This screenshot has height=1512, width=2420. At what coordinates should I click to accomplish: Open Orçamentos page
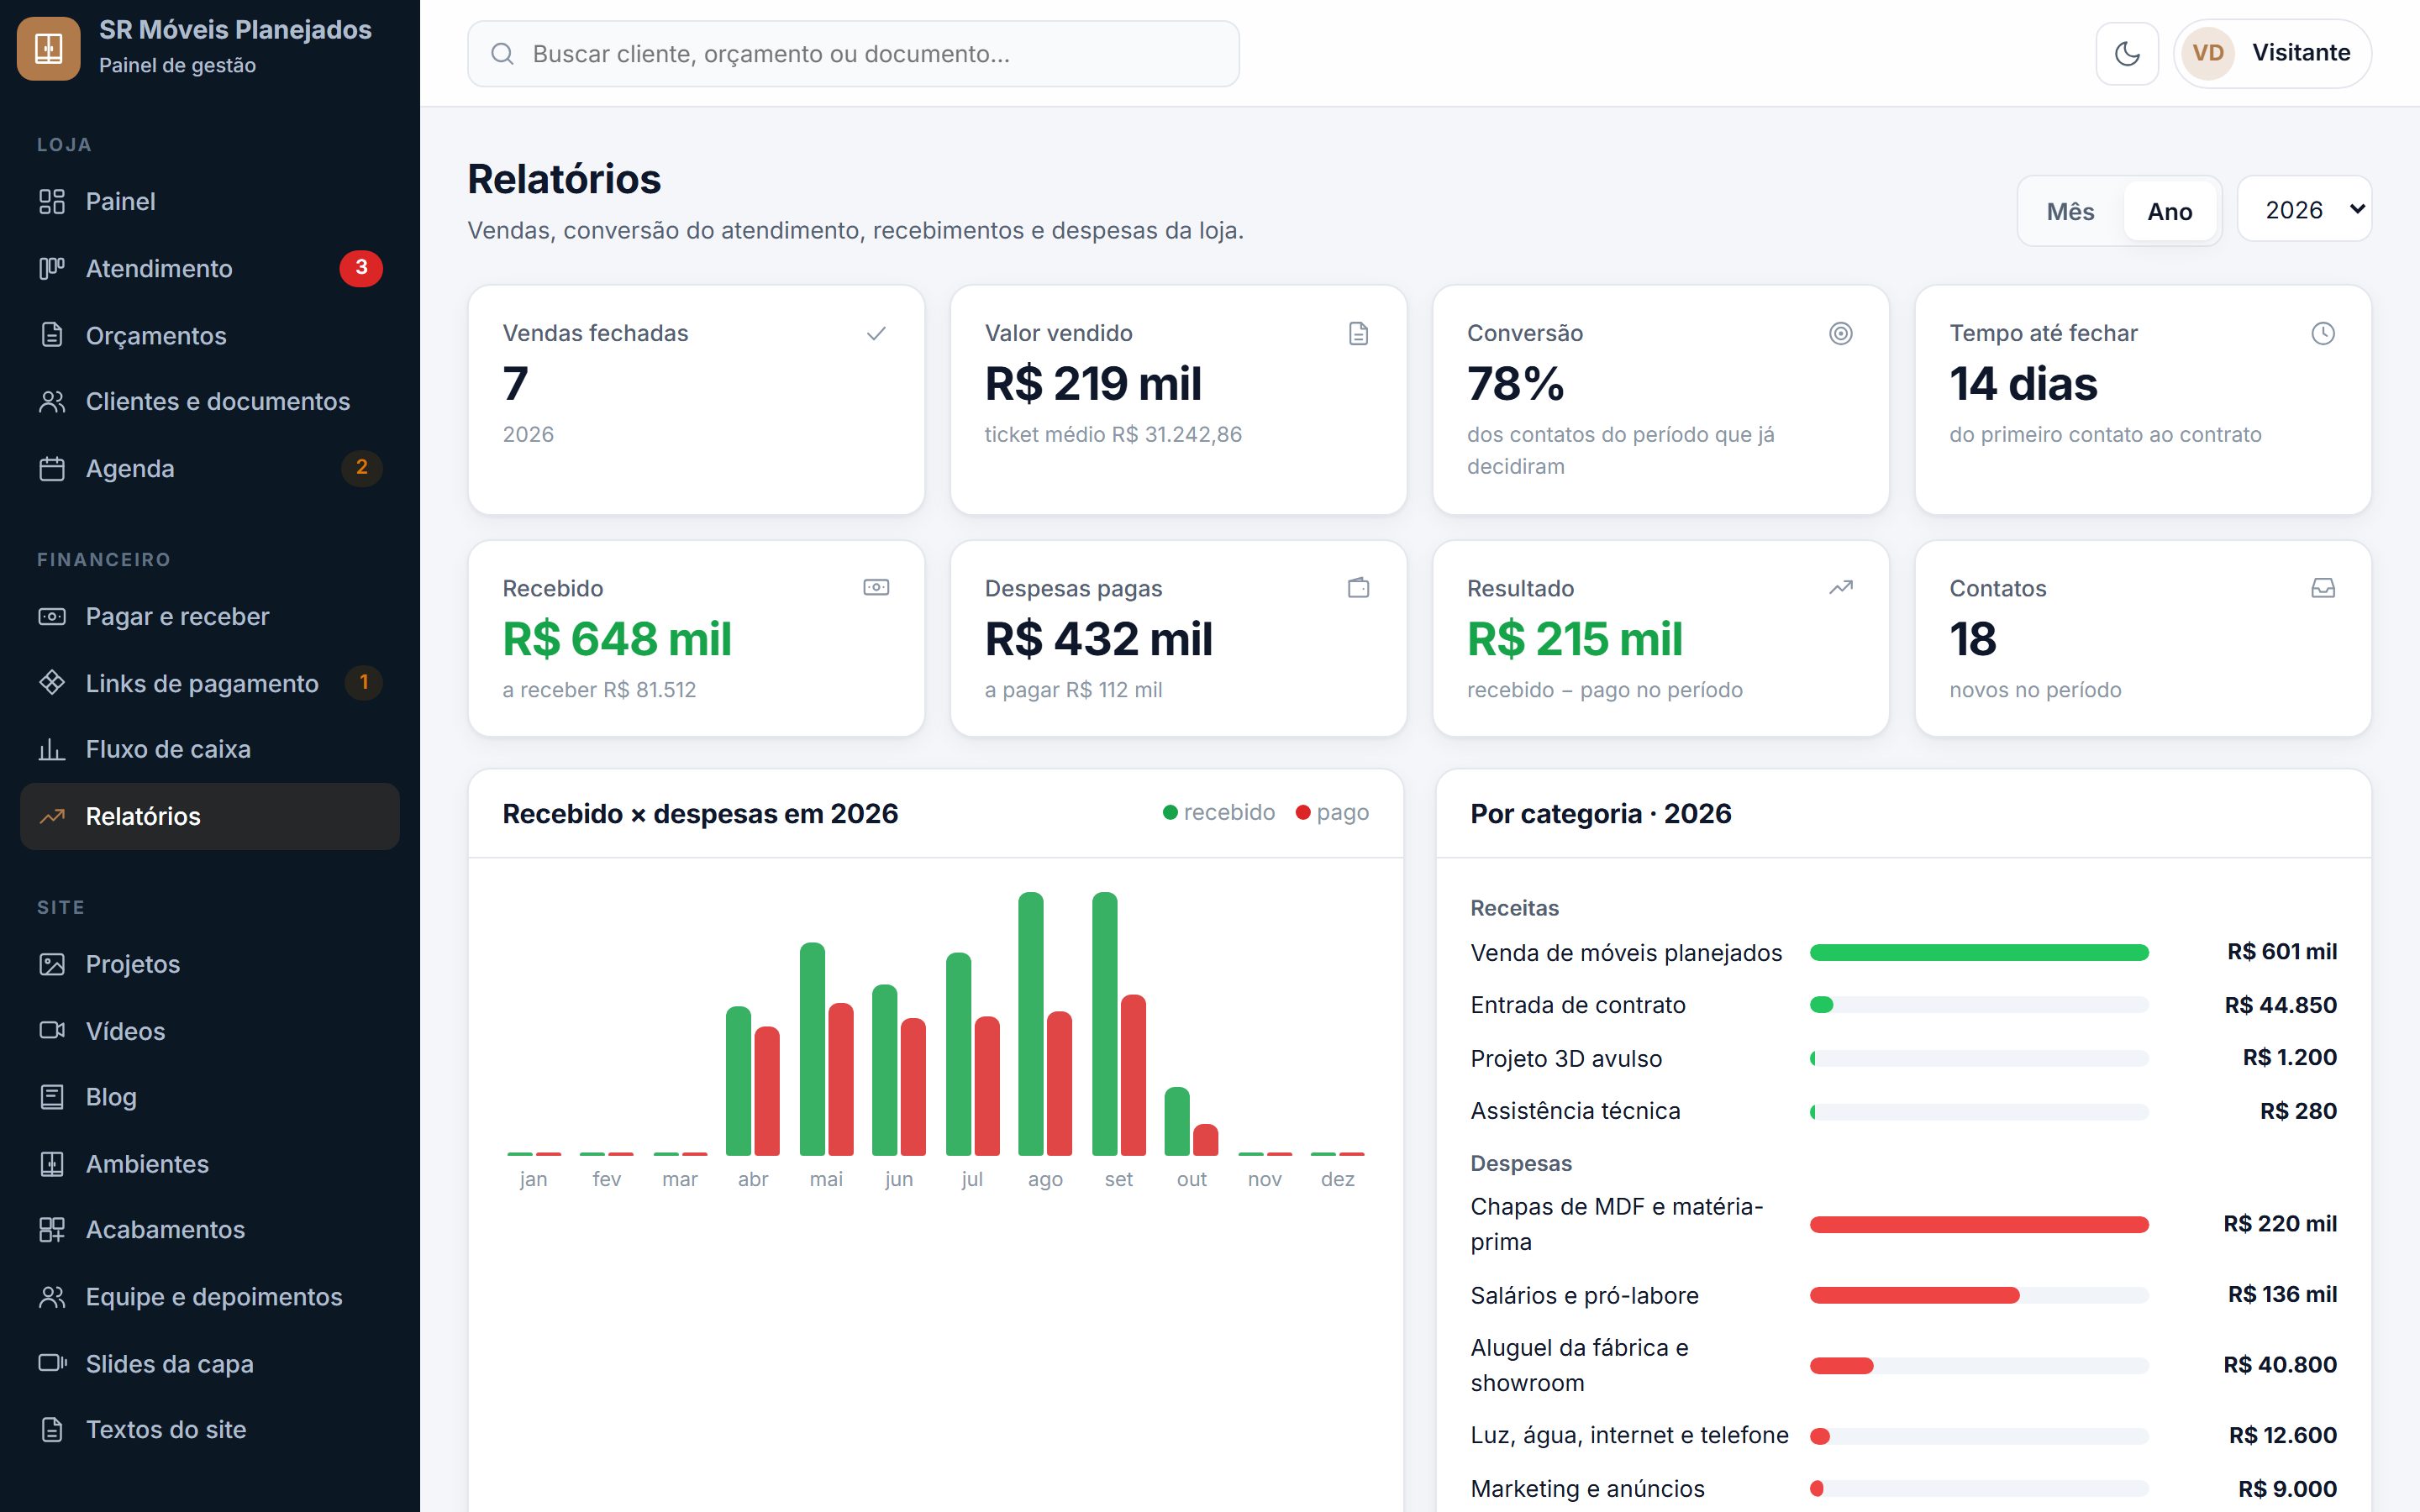(210, 335)
